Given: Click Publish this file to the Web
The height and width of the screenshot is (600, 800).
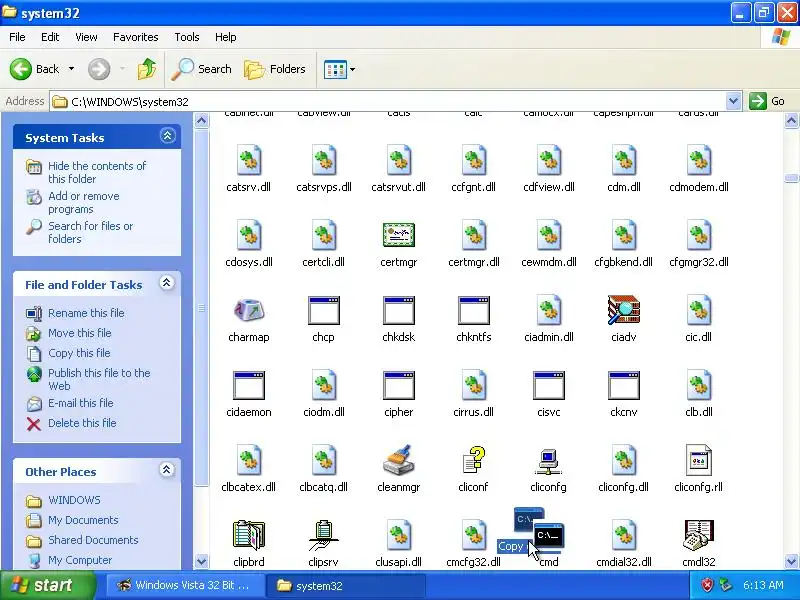Looking at the screenshot, I should coord(99,379).
